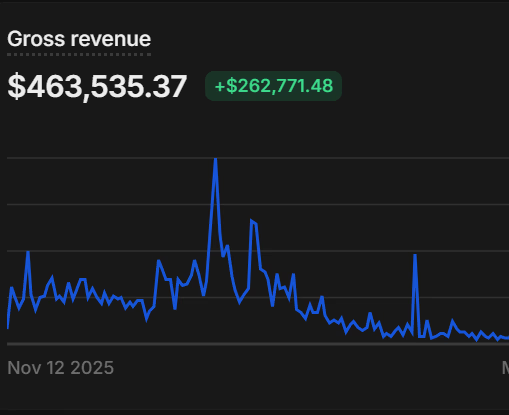
Task: Click the dollar sign in the total revenue amount
Action: [x=16, y=86]
